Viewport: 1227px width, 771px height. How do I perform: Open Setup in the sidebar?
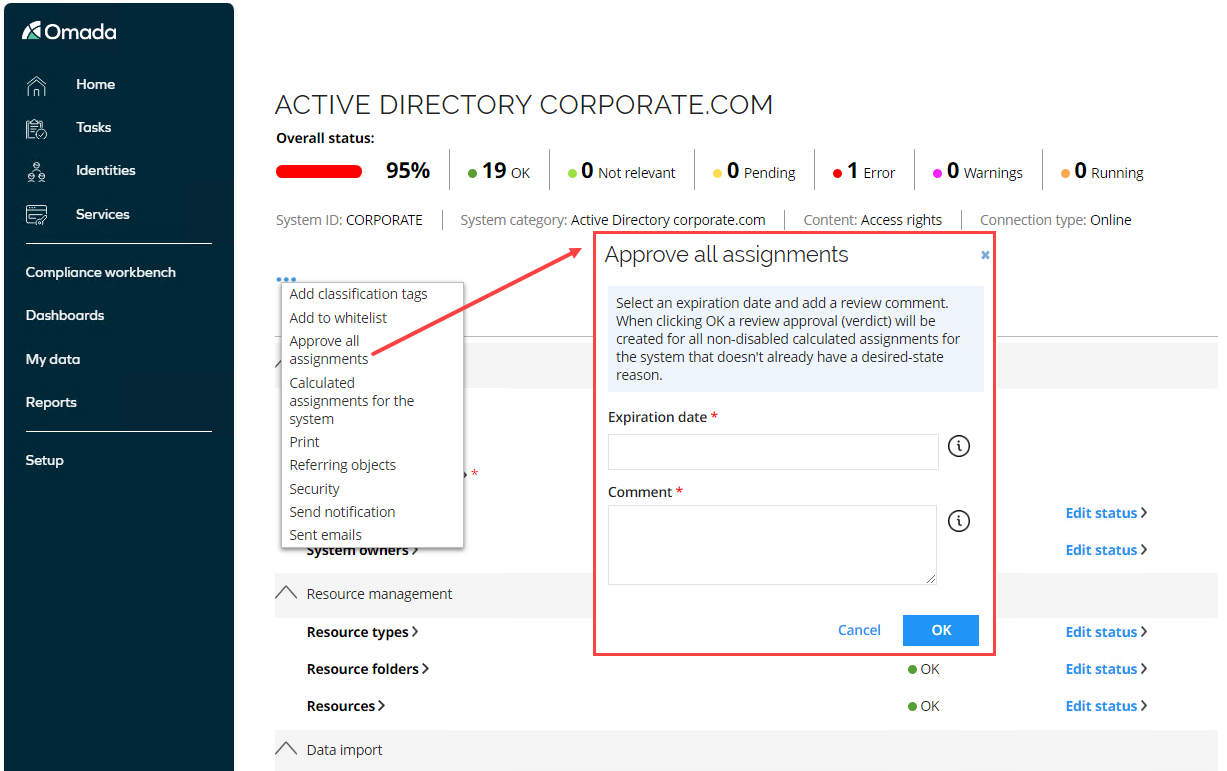(44, 460)
